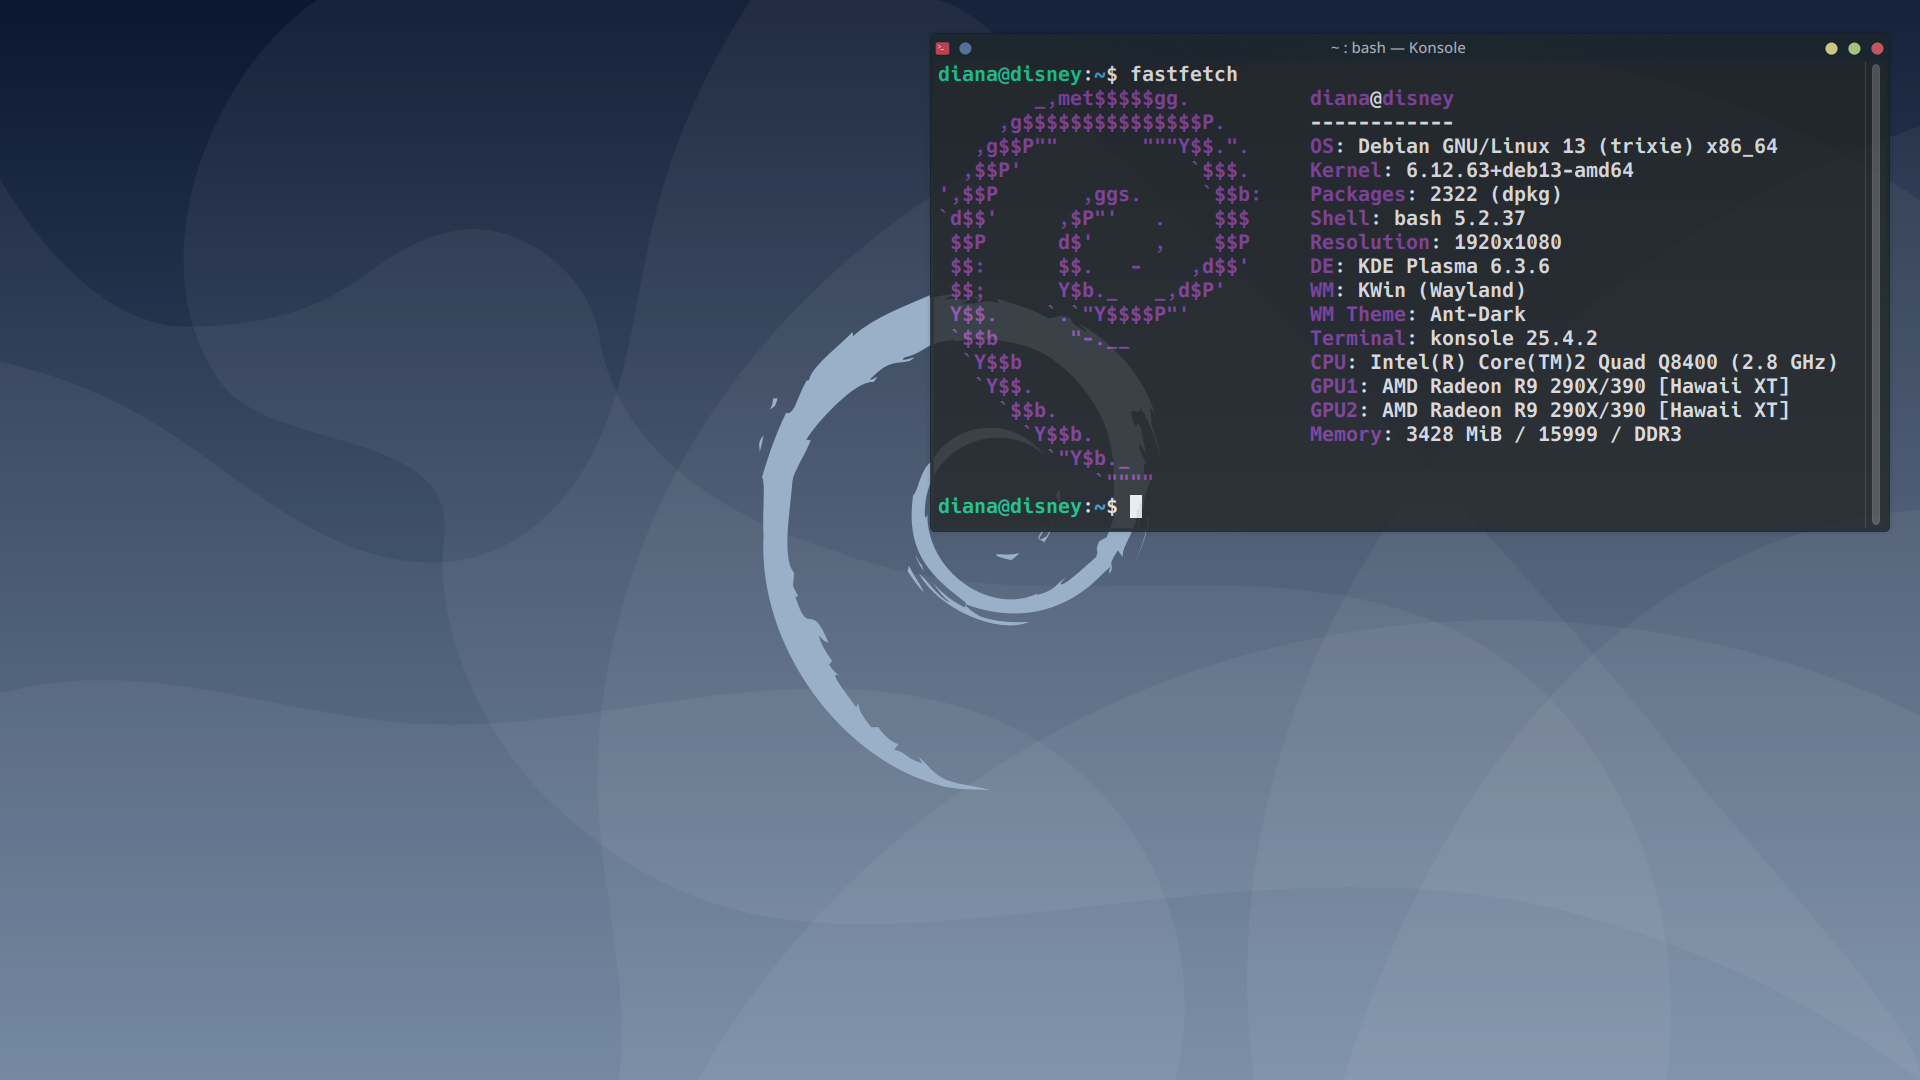The height and width of the screenshot is (1080, 1920).
Task: Close Konsole with the red button
Action: [x=1877, y=48]
